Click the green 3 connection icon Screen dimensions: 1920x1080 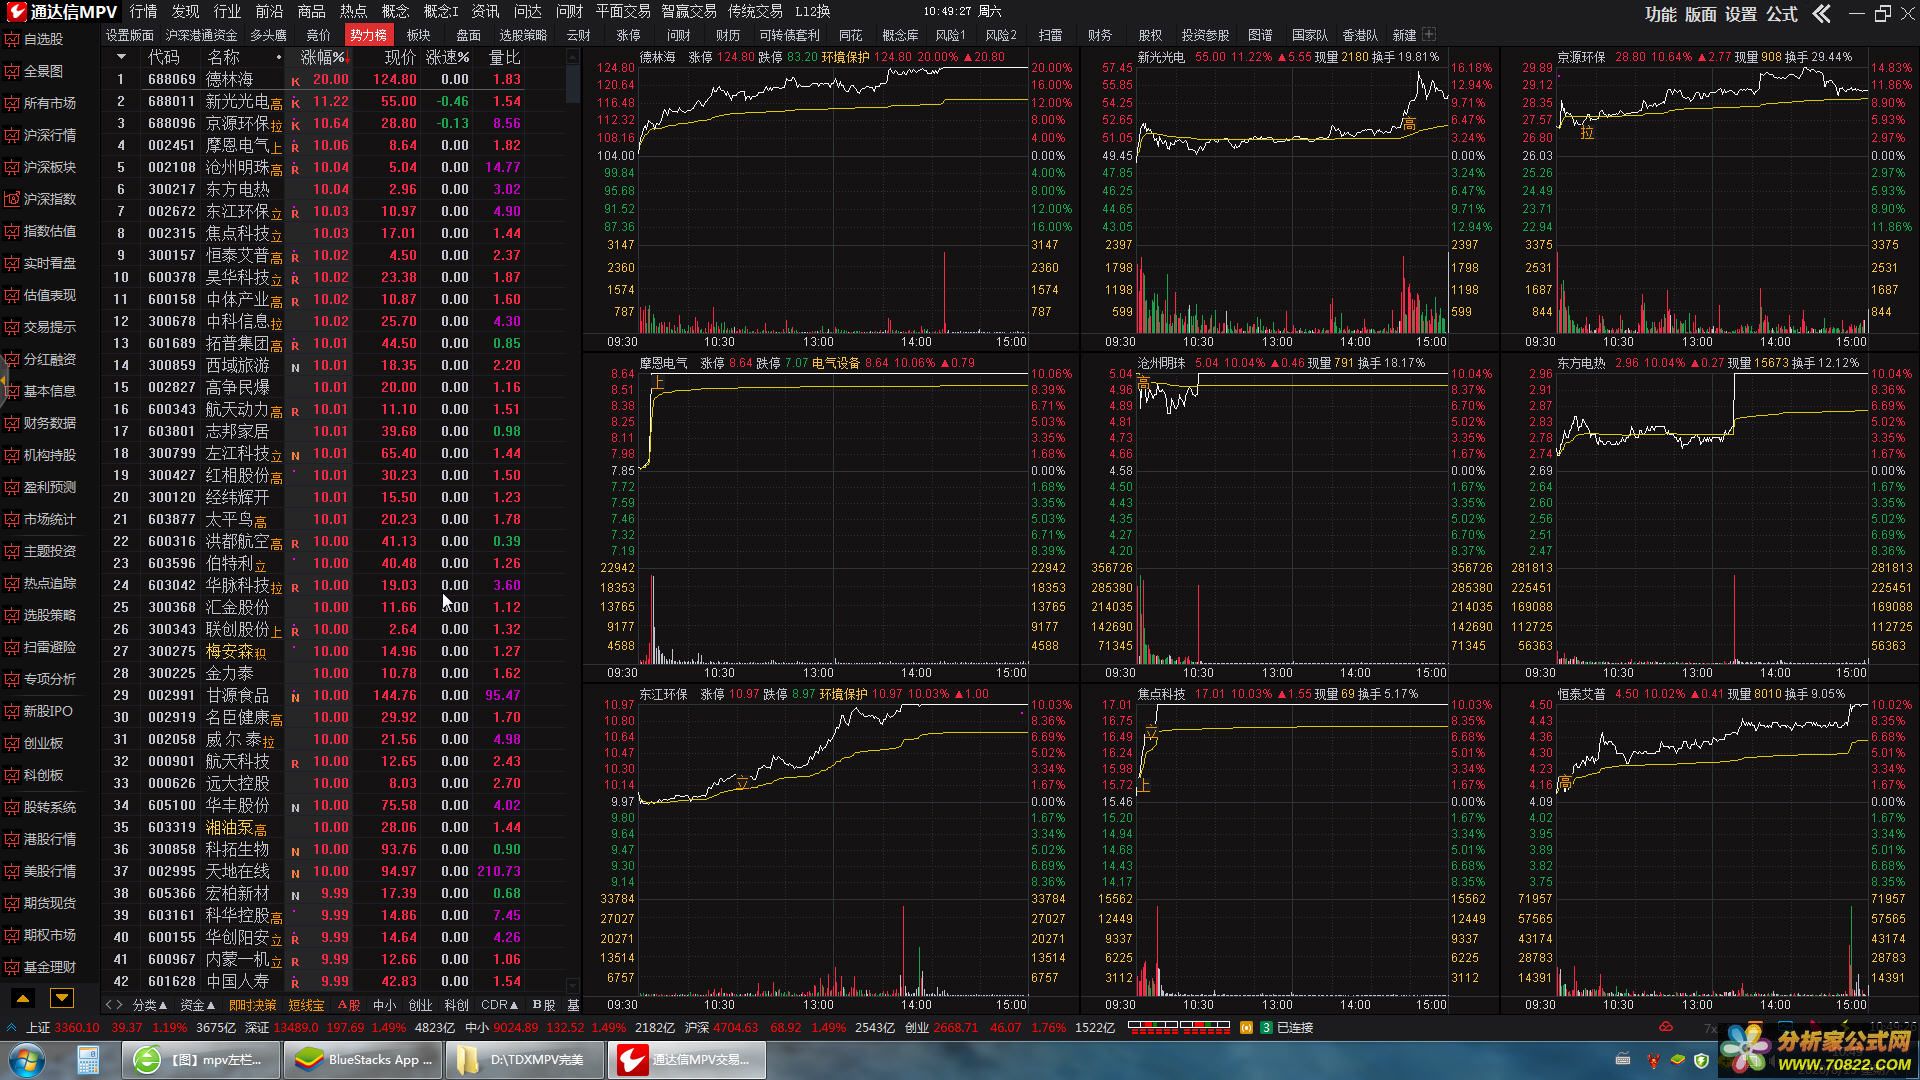click(1266, 1027)
